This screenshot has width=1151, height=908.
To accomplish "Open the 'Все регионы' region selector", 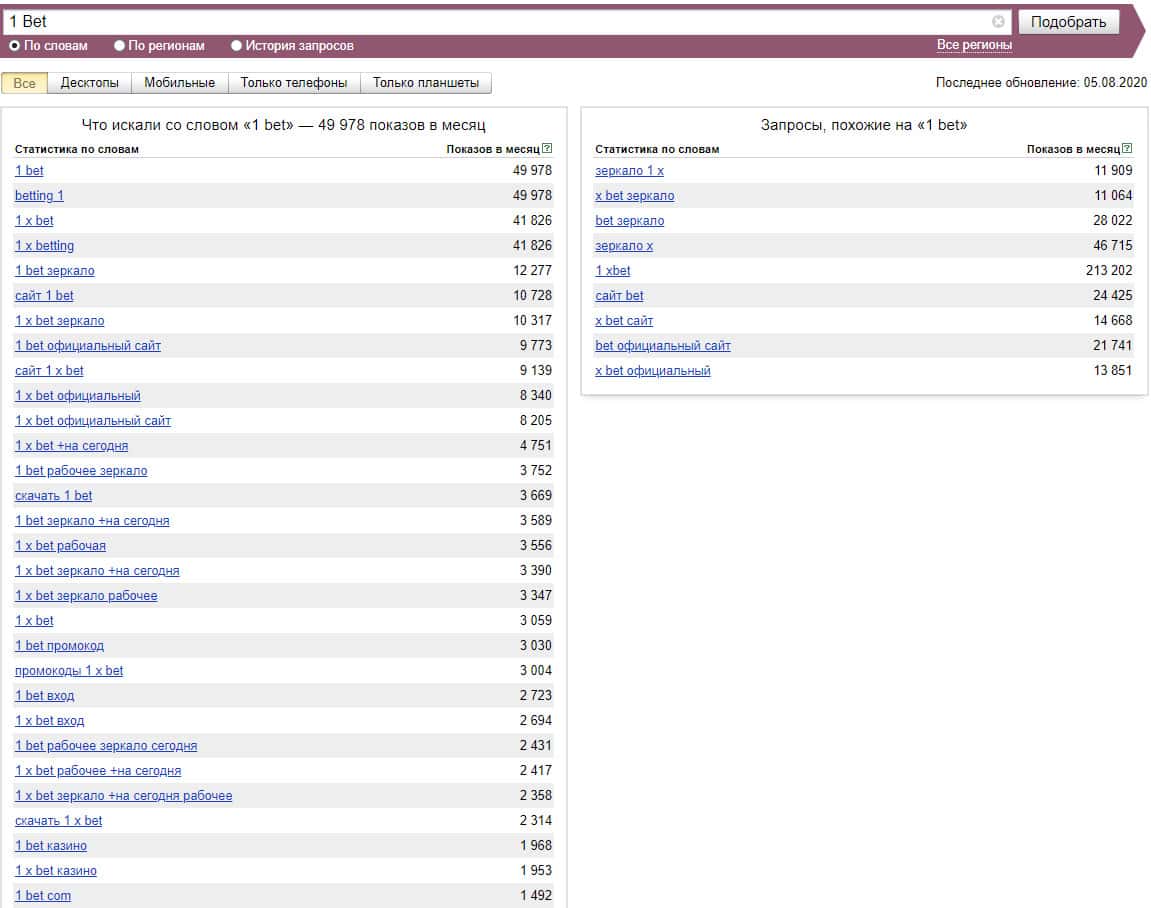I will 974,45.
